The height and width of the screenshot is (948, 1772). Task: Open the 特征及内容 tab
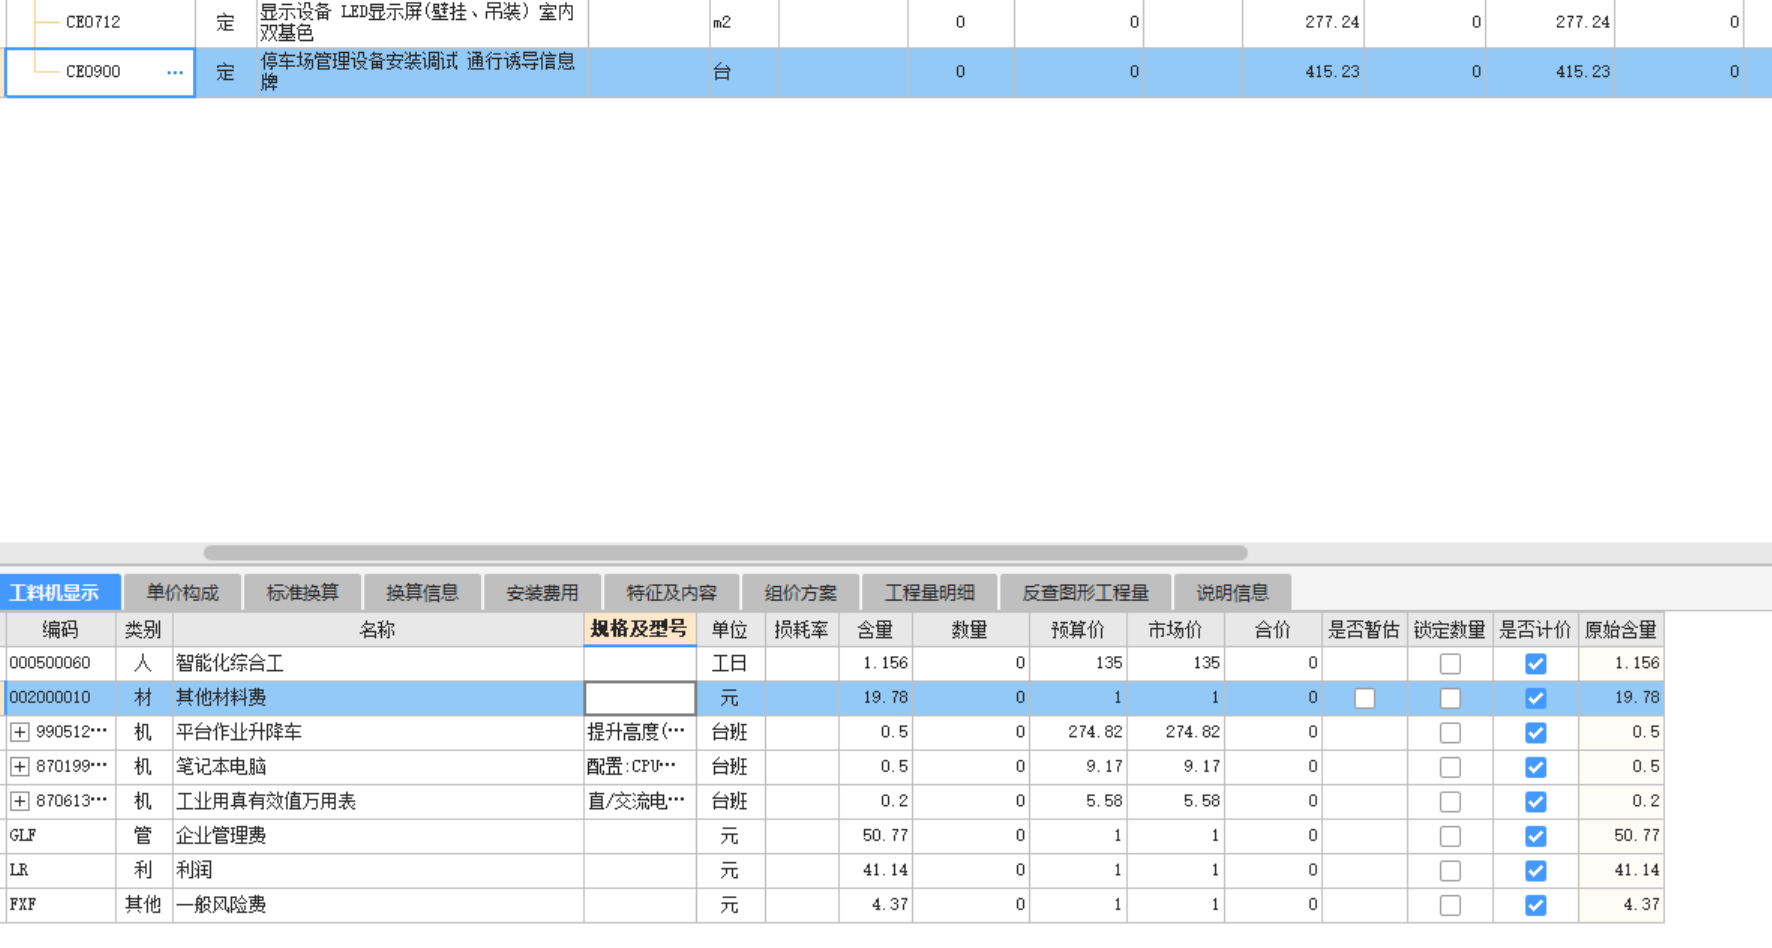[671, 592]
